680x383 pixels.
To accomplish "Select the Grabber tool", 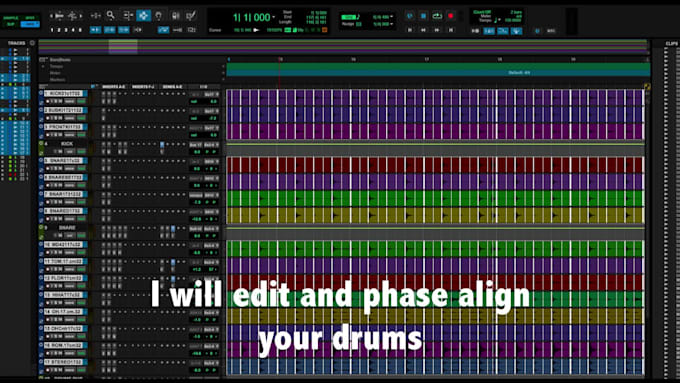I will click(159, 16).
